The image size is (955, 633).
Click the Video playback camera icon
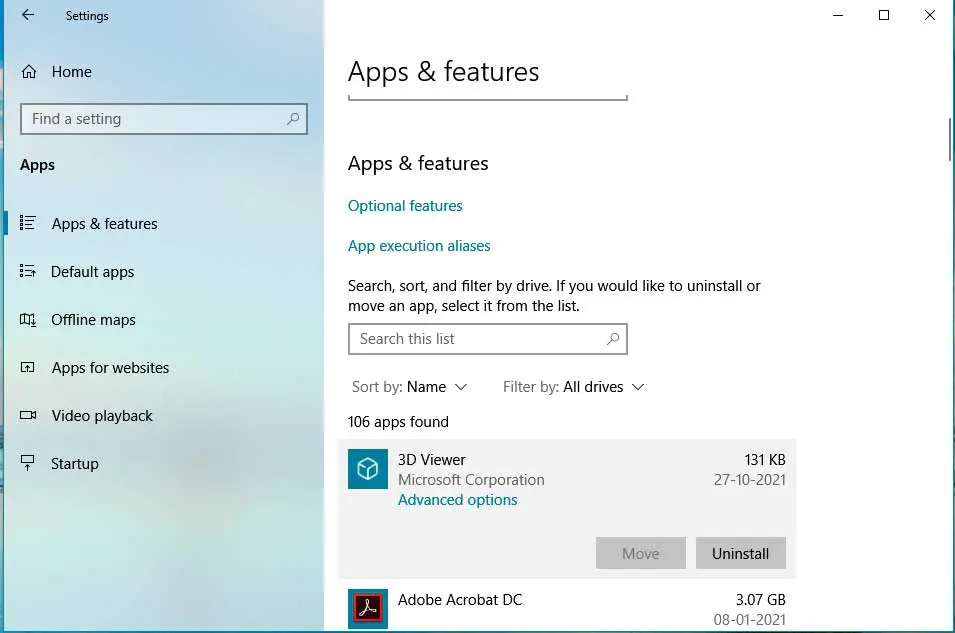(x=27, y=416)
